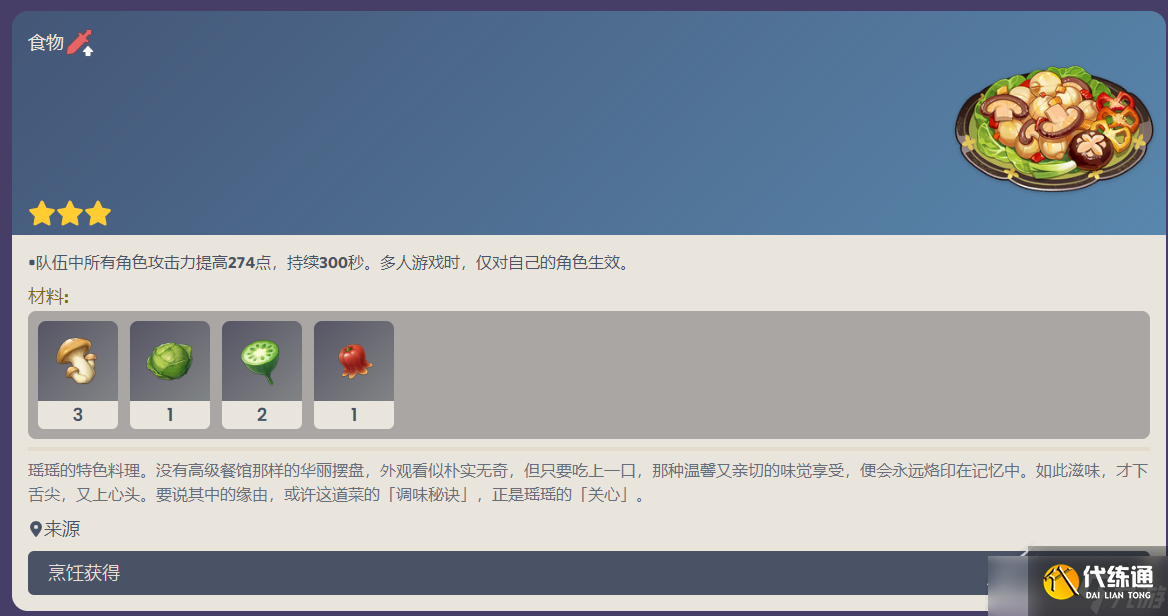Click the 食物 category label

(x=46, y=42)
